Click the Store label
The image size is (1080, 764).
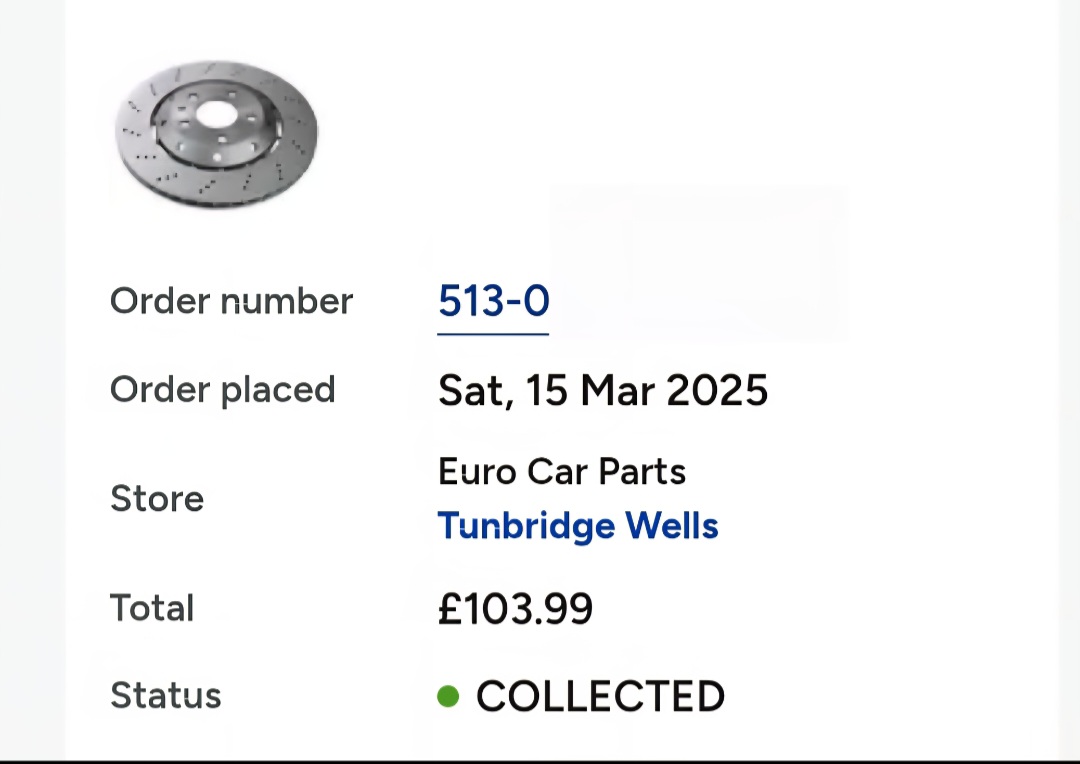[x=157, y=498]
